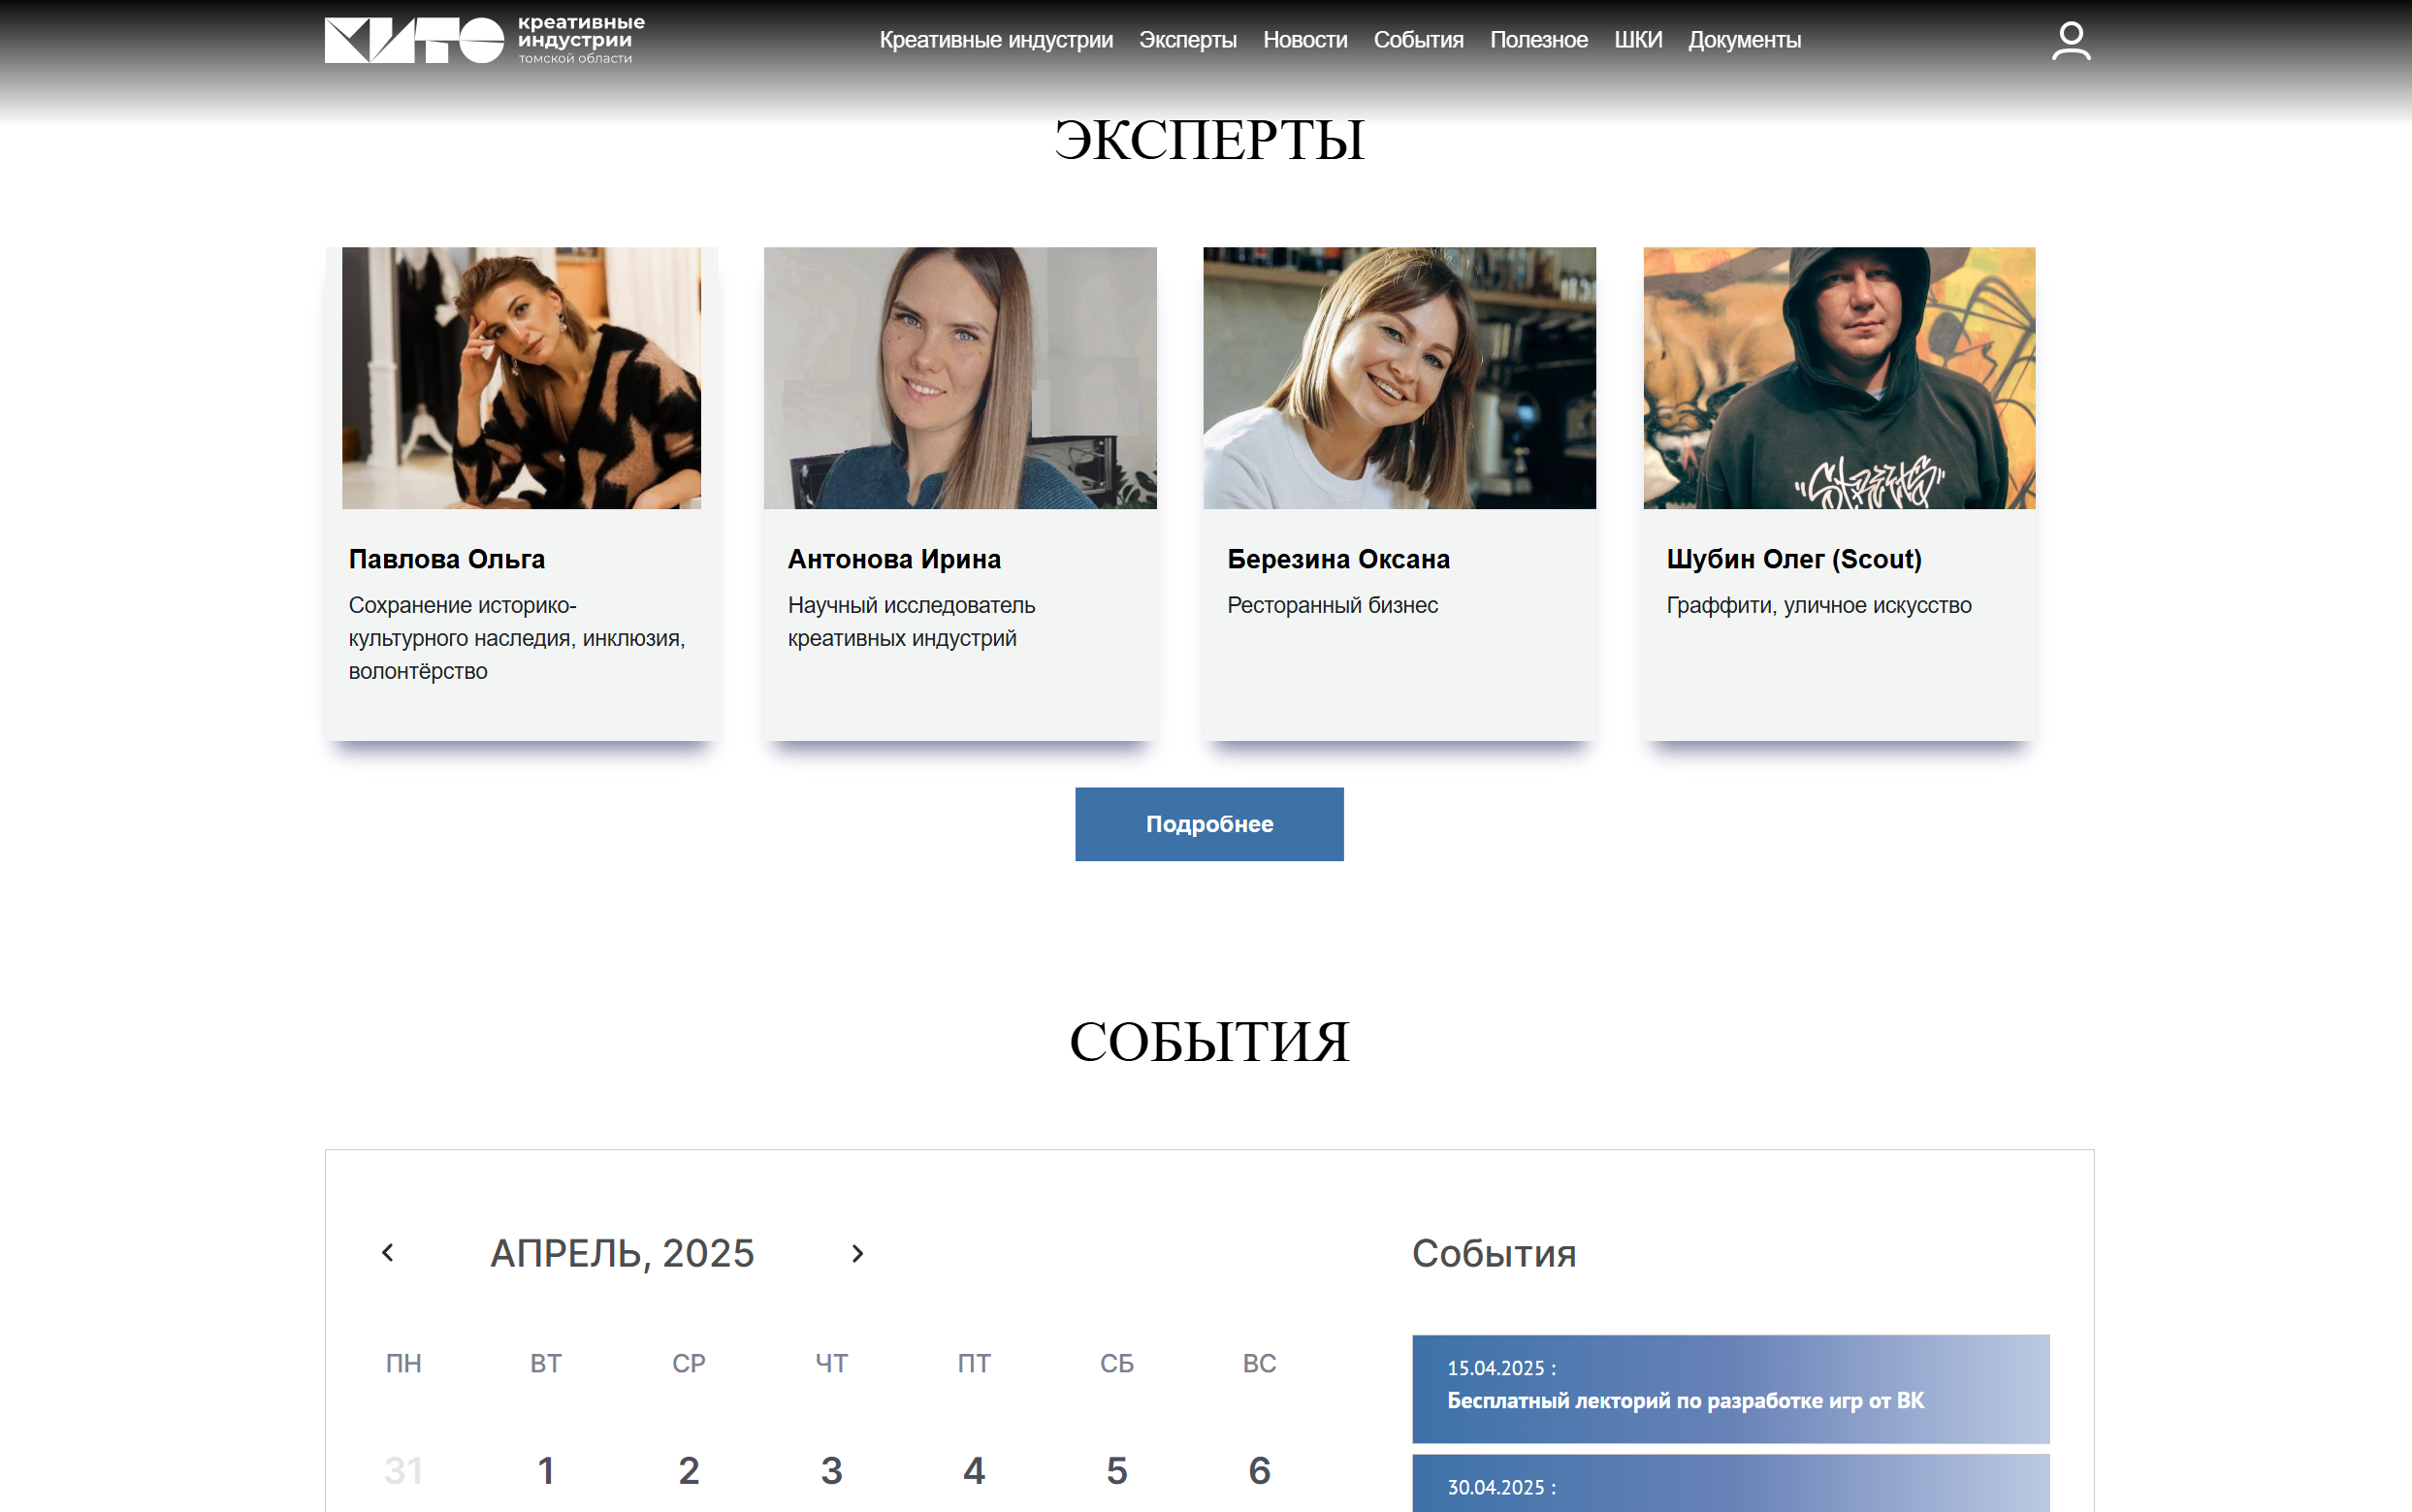The width and height of the screenshot is (2412, 1512).
Task: Click the name Антонова Ирина
Action: (x=894, y=559)
